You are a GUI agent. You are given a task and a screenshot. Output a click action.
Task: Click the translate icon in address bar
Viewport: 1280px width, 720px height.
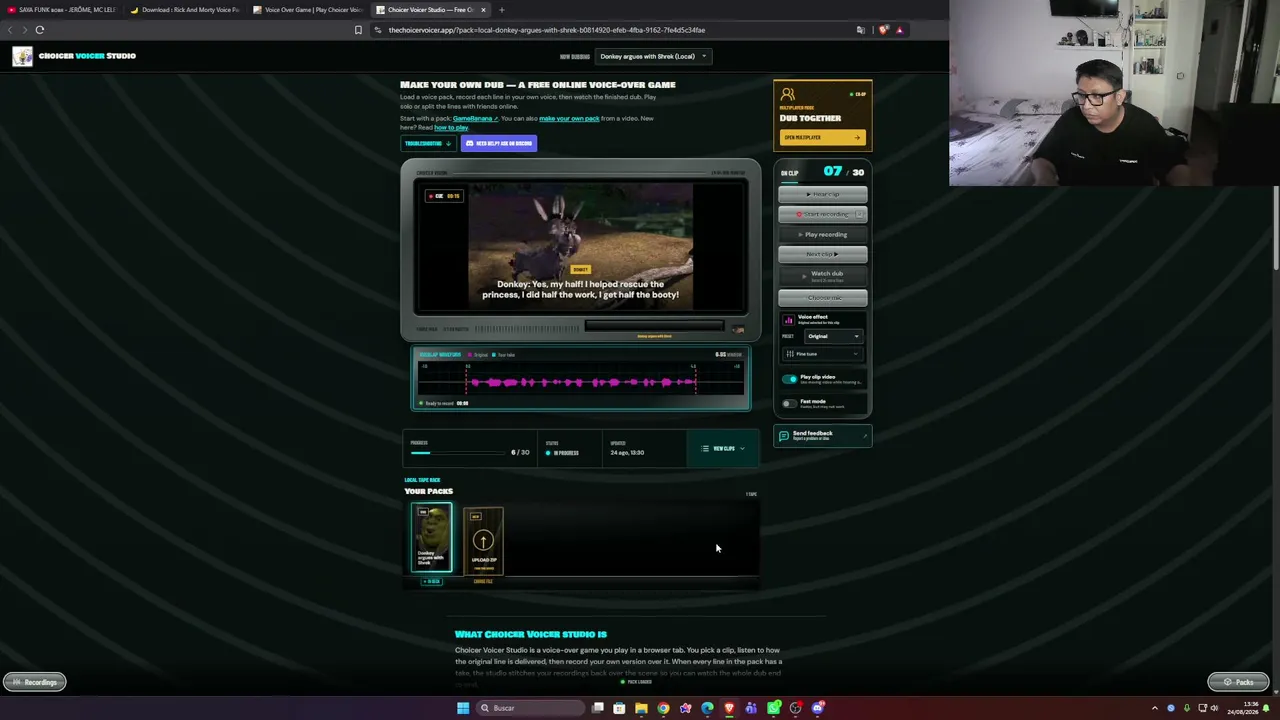[x=861, y=30]
